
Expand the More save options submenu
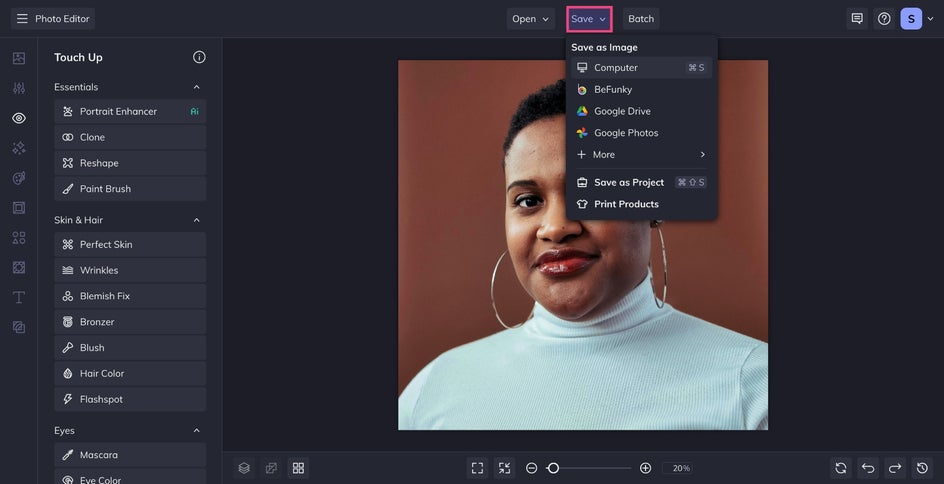tap(641, 155)
